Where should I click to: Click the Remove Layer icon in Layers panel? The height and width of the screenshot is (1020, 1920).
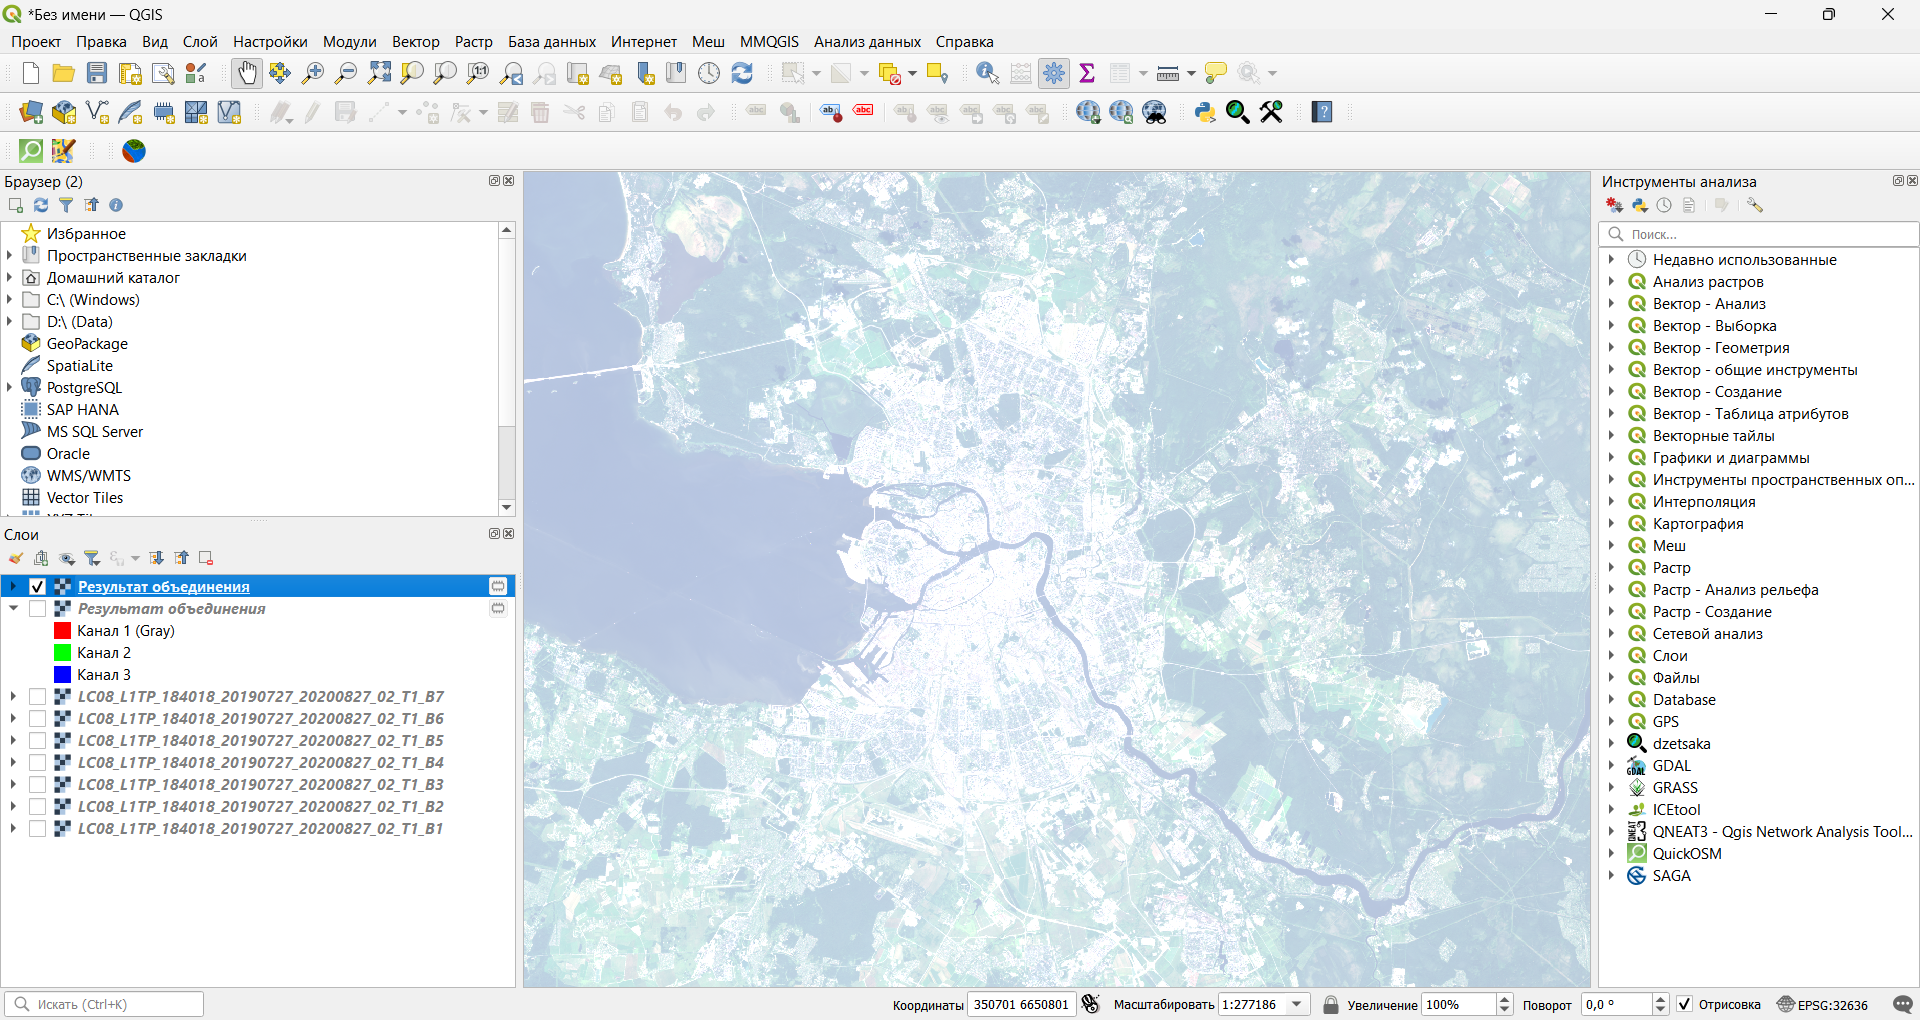206,558
